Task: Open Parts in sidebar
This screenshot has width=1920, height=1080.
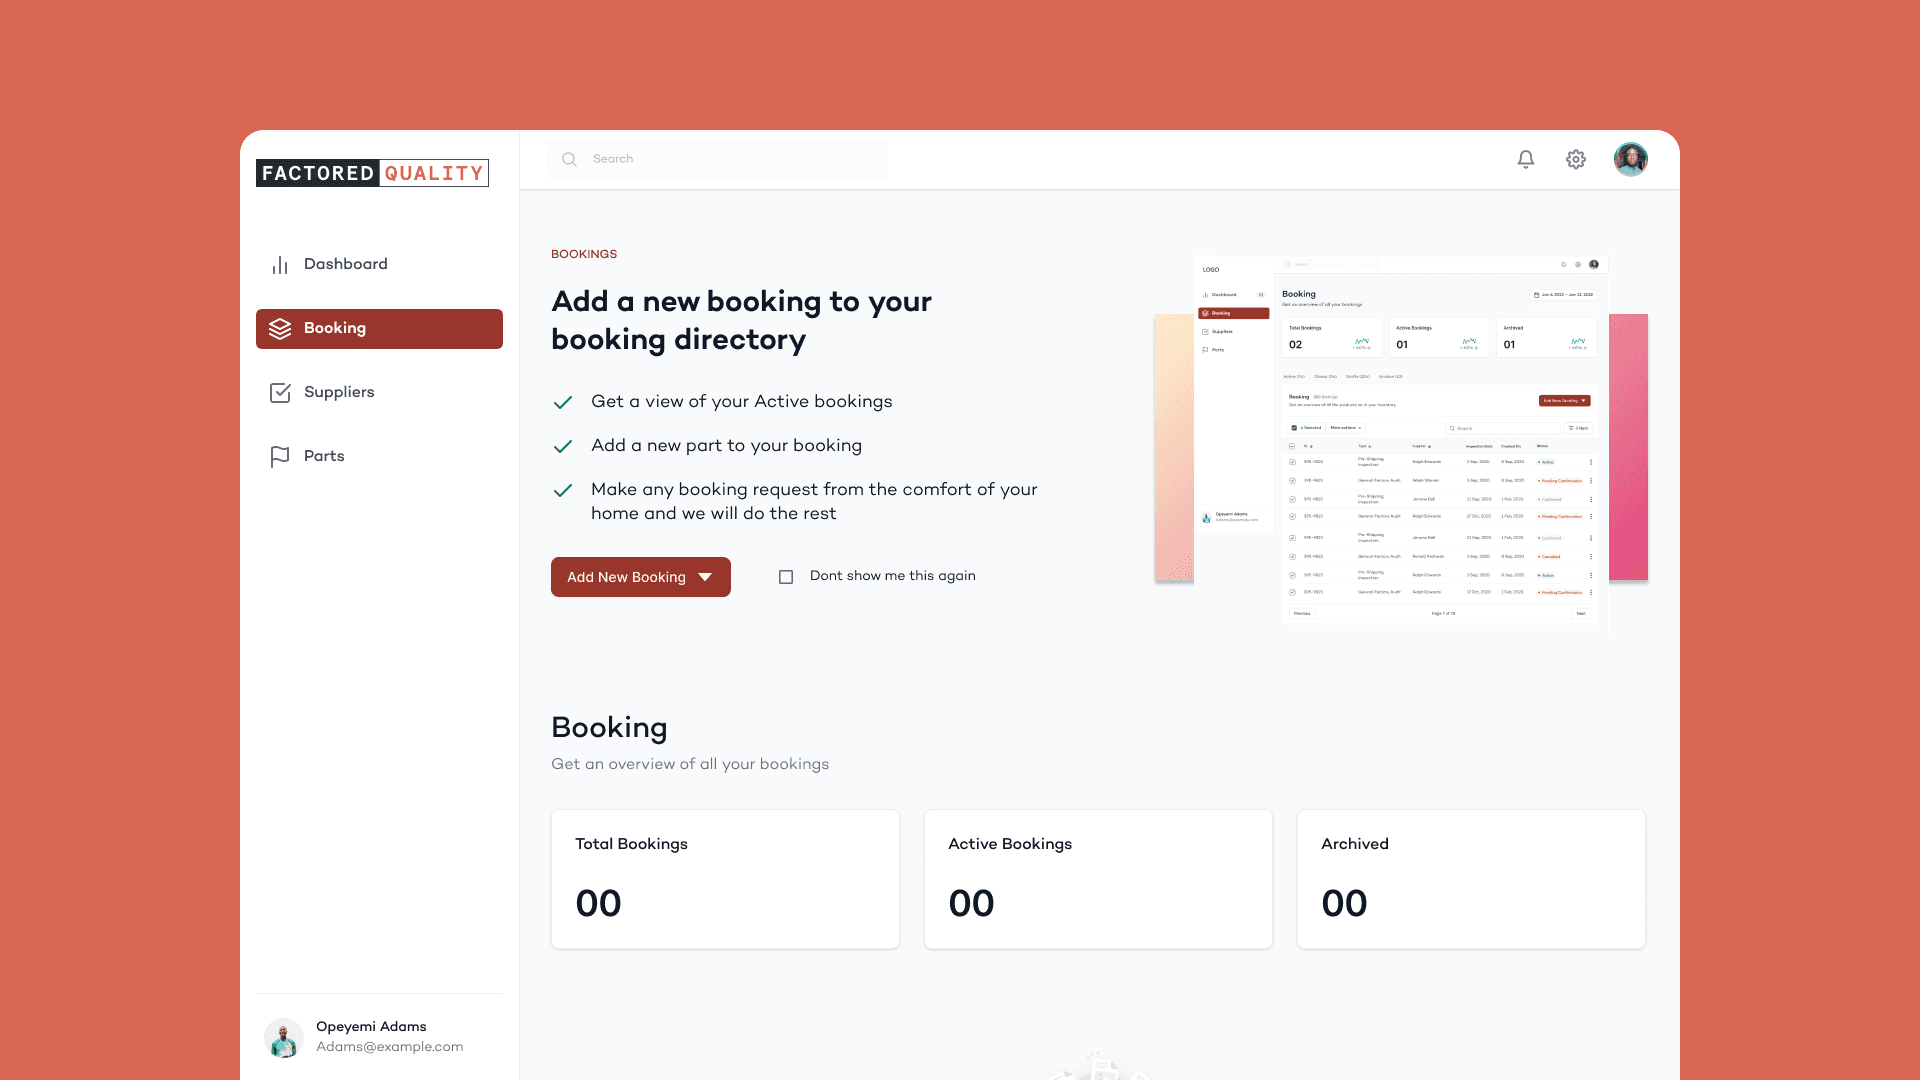Action: point(379,456)
